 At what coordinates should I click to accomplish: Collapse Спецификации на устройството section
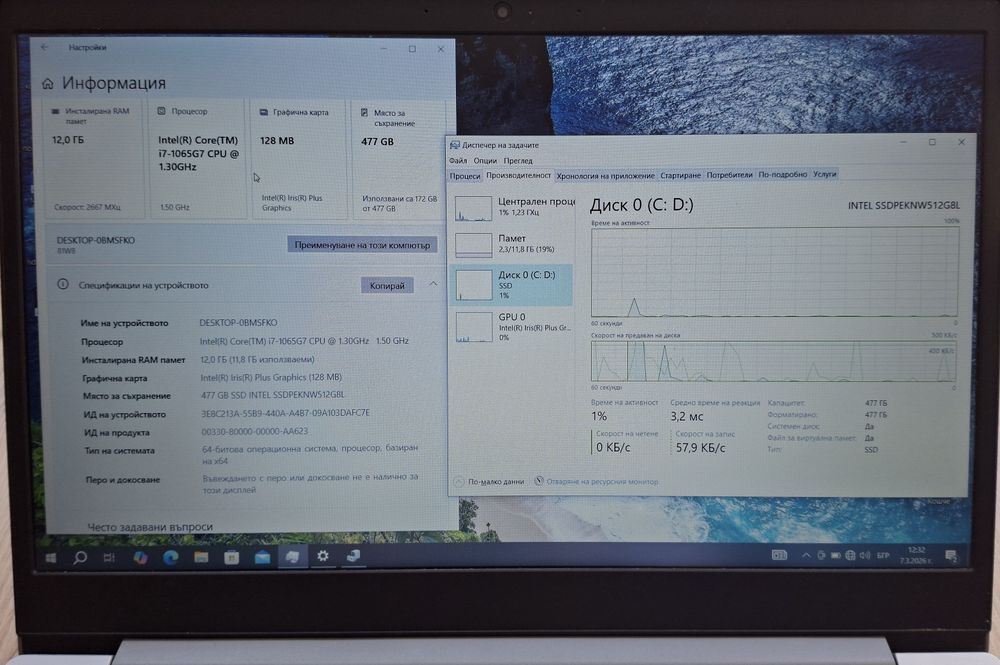[433, 284]
